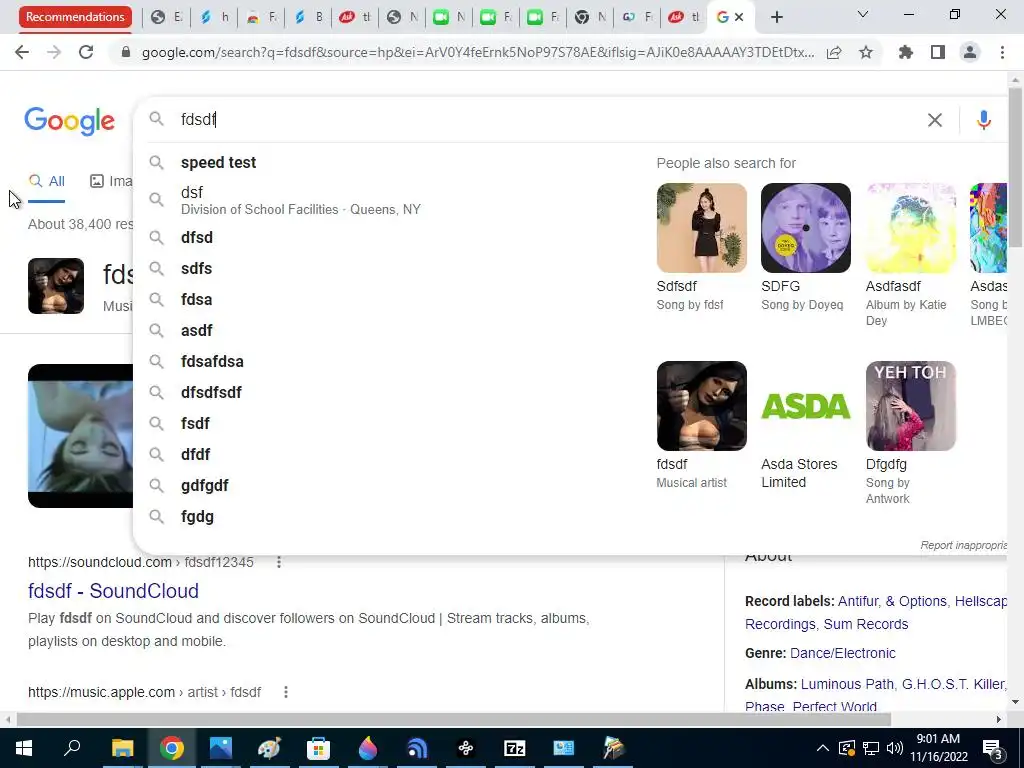Open options for the soundcloud.com result
This screenshot has height=768, width=1024.
[x=279, y=562]
